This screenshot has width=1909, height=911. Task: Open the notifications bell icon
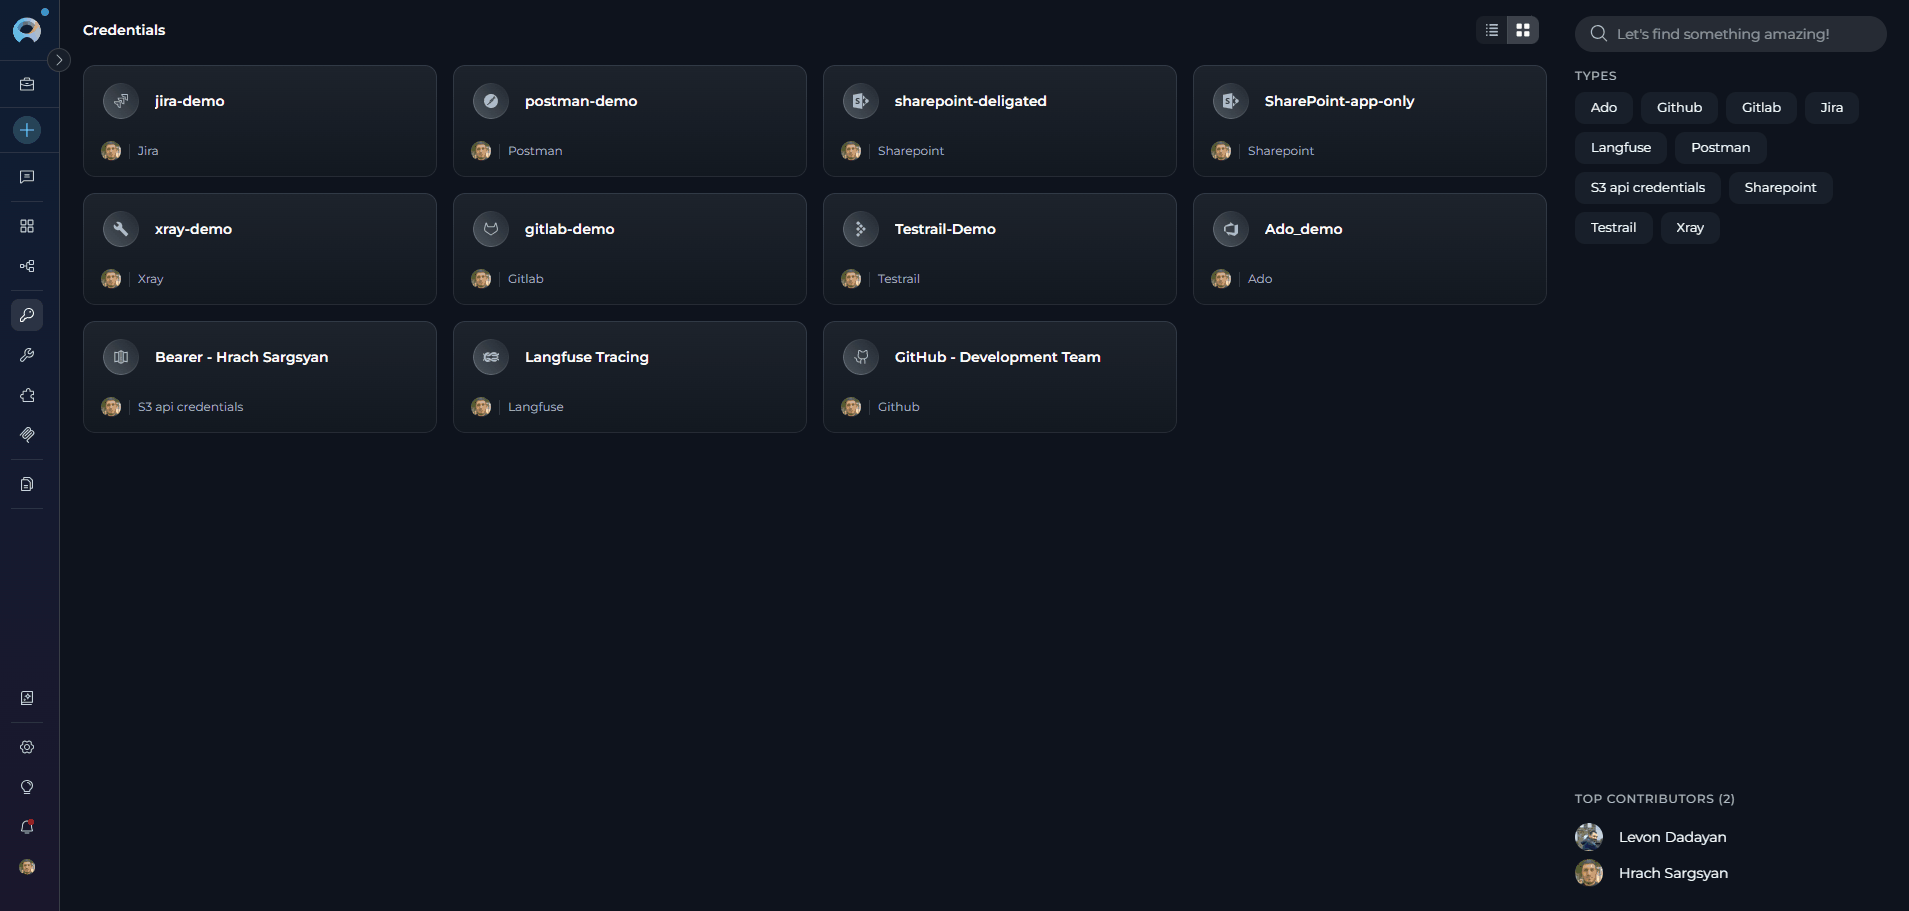coord(27,827)
